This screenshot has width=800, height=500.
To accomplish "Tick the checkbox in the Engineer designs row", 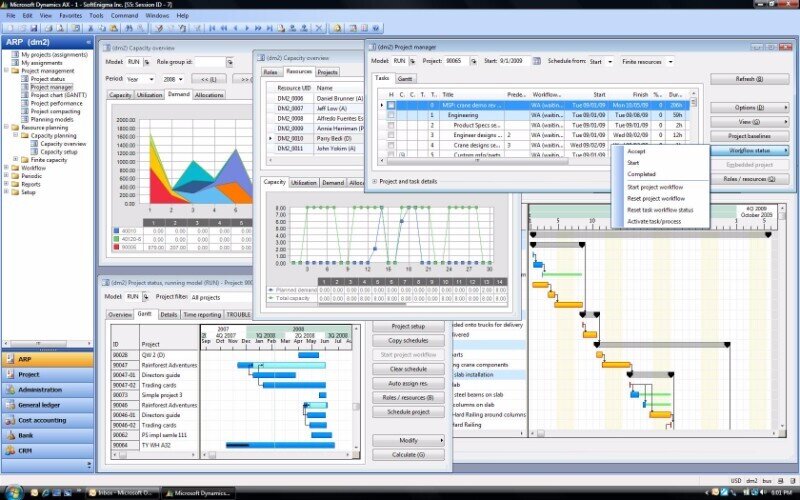I will pyautogui.click(x=391, y=135).
